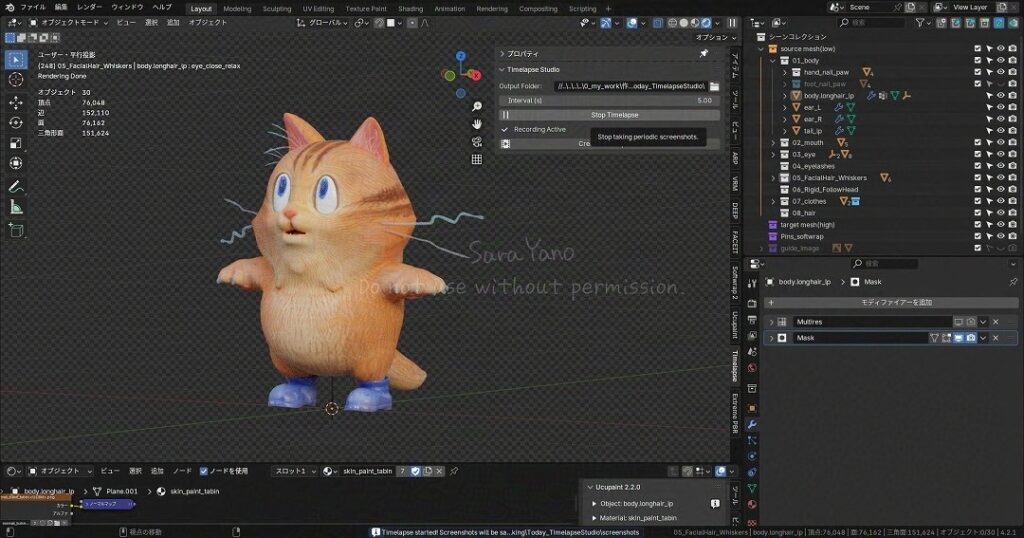The height and width of the screenshot is (538, 1024).
Task: Open the レンダー menu
Action: click(x=89, y=7)
